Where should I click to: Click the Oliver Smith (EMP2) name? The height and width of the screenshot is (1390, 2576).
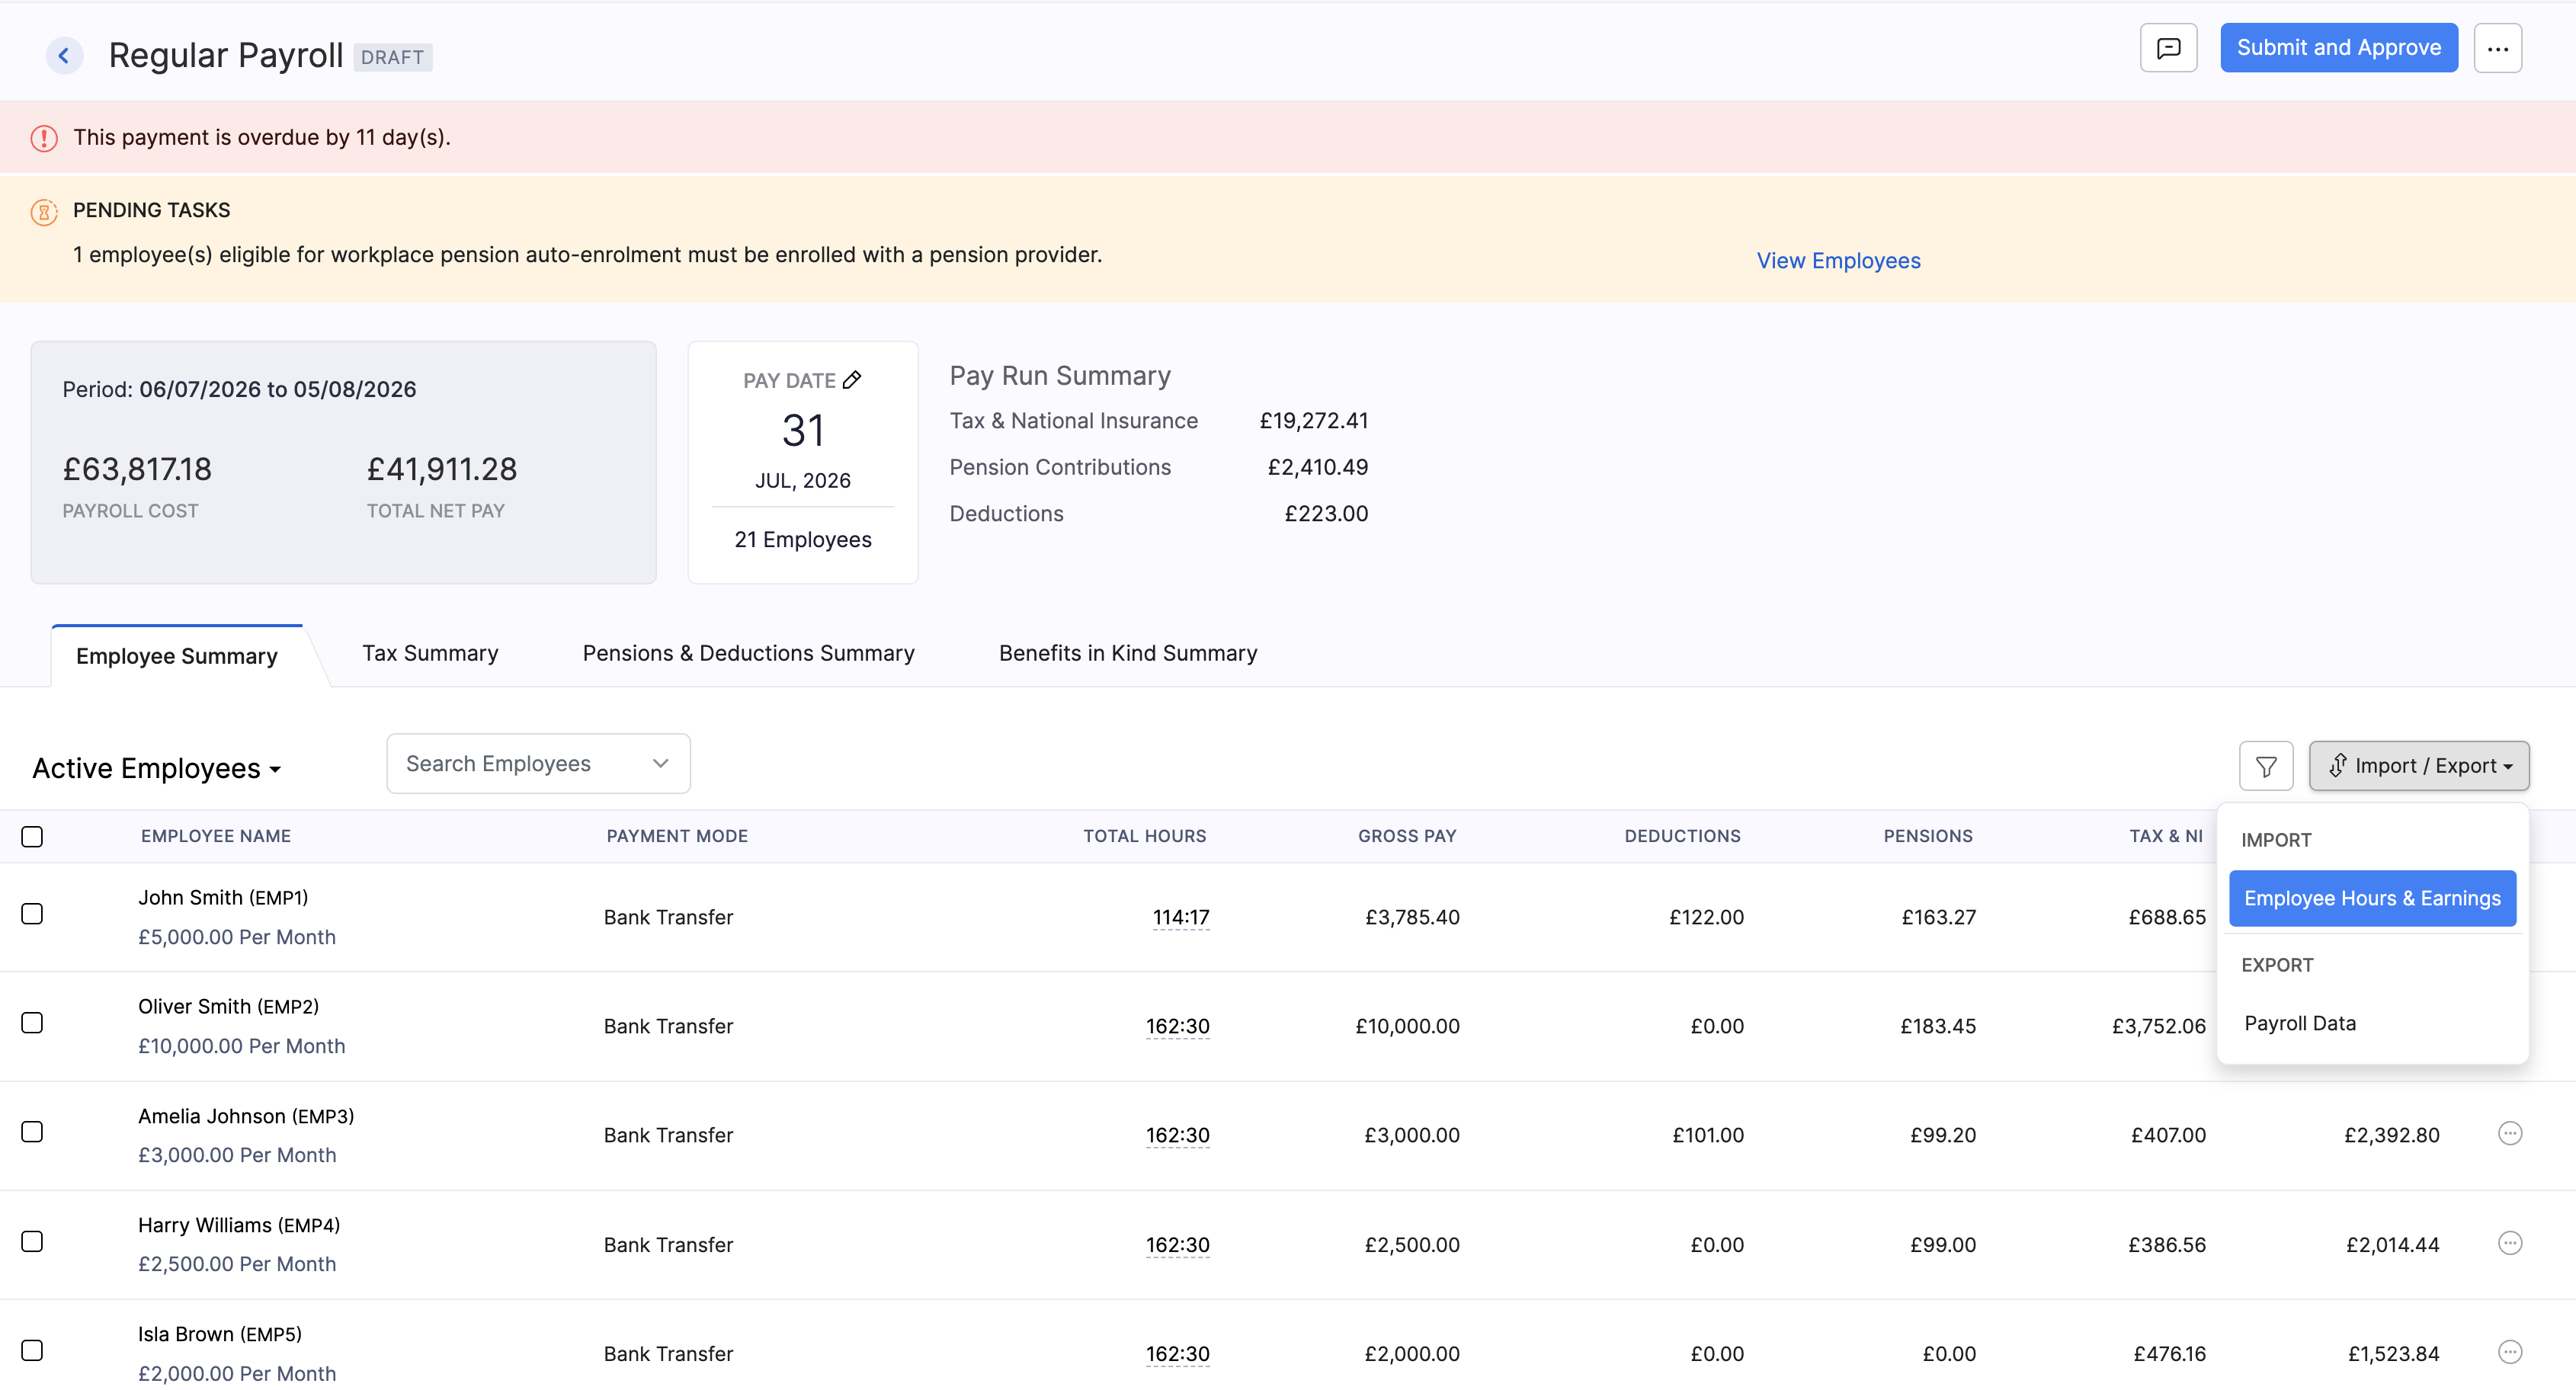click(228, 1007)
